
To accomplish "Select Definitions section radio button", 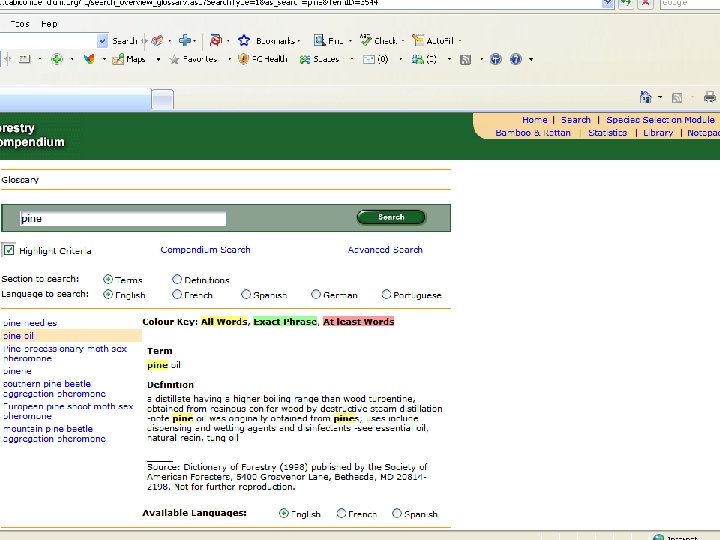I will pos(177,279).
